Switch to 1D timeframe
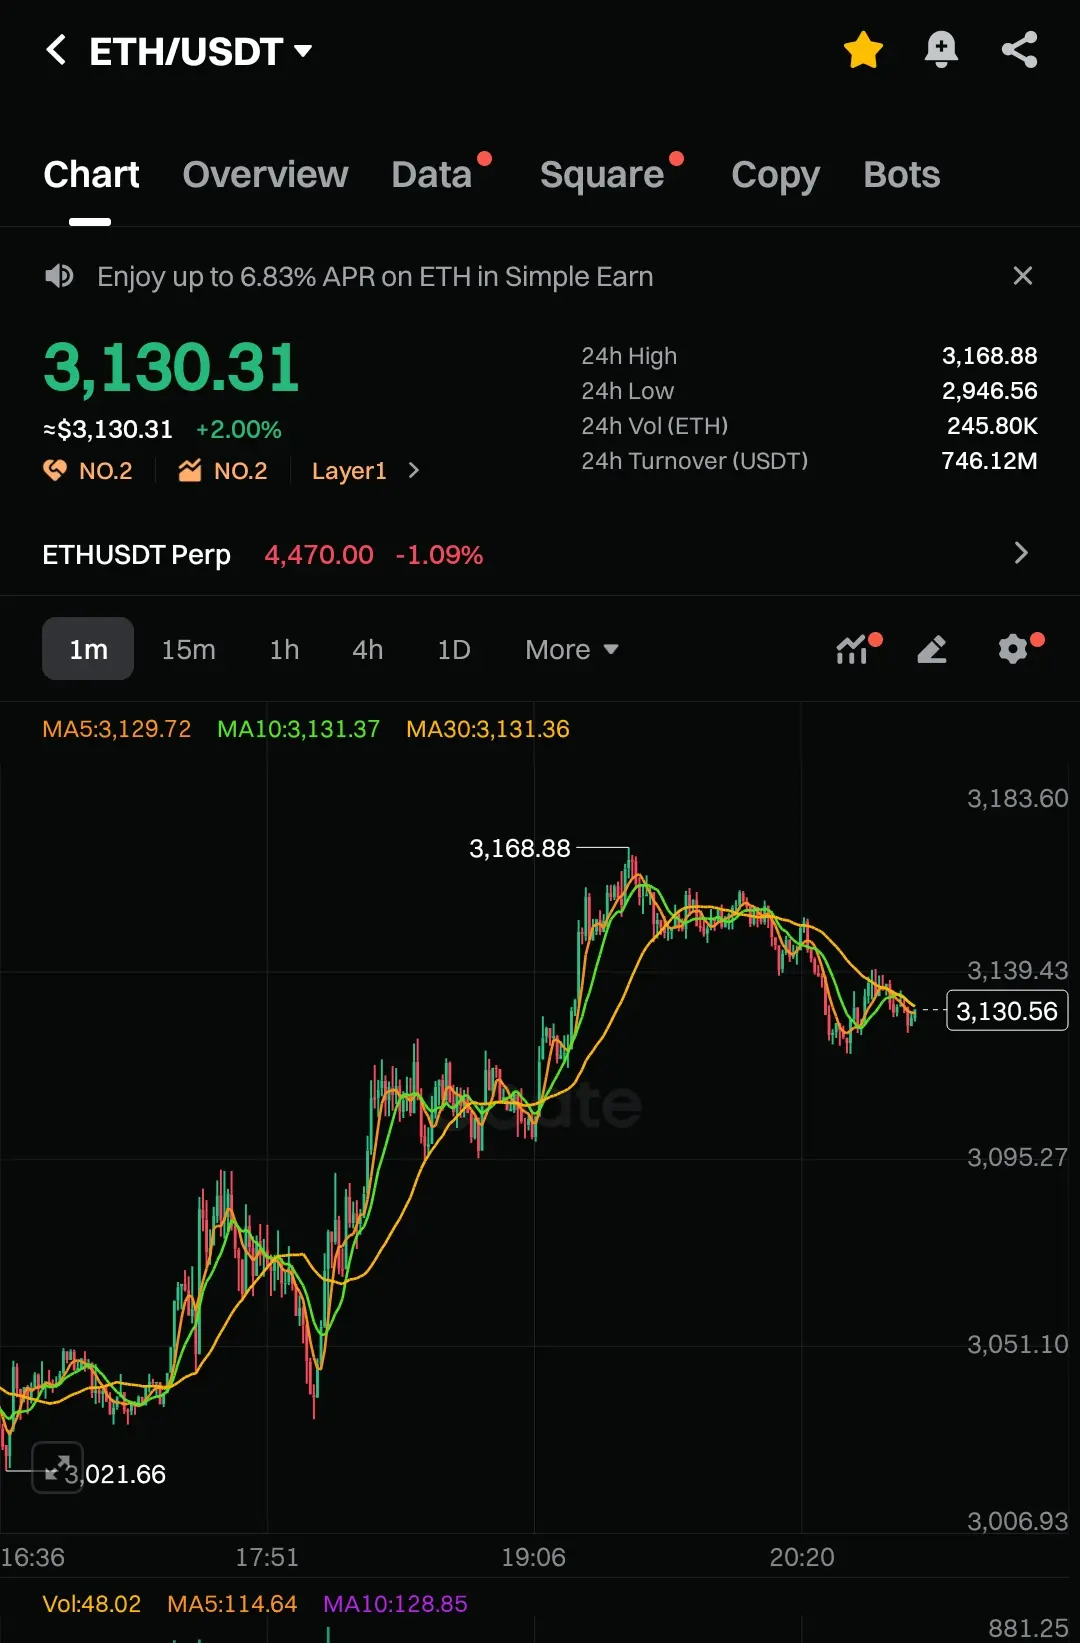 [x=453, y=650]
